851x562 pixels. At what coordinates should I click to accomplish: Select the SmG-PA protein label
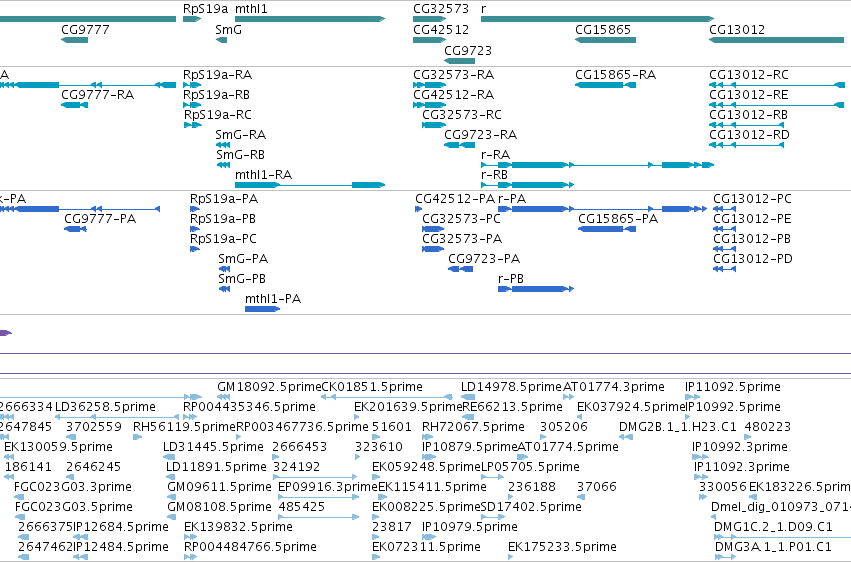pyautogui.click(x=243, y=259)
